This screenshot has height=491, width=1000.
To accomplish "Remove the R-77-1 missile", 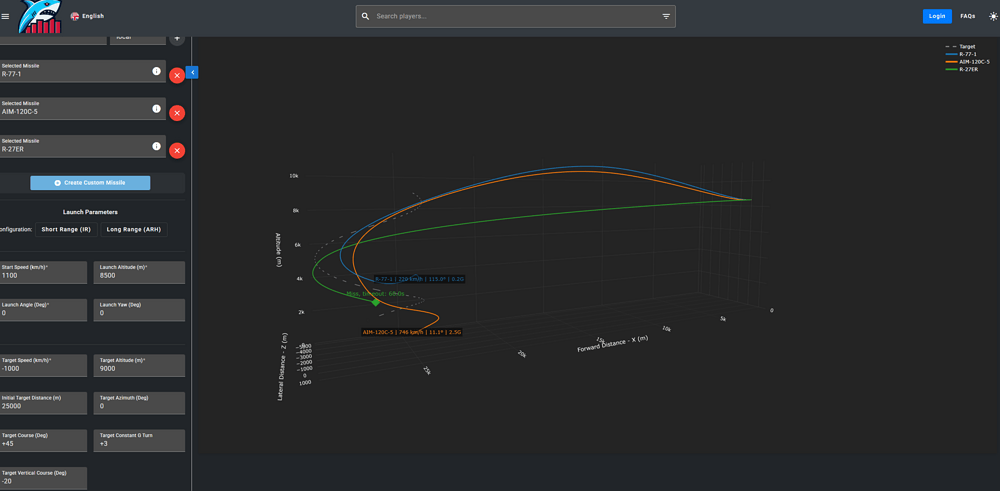I will point(177,75).
